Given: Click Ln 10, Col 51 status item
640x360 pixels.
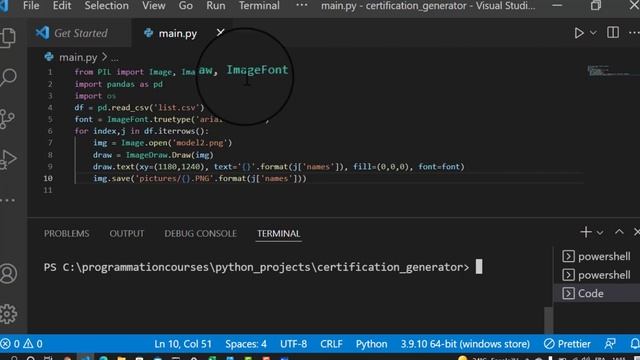Looking at the screenshot, I should coord(183,344).
